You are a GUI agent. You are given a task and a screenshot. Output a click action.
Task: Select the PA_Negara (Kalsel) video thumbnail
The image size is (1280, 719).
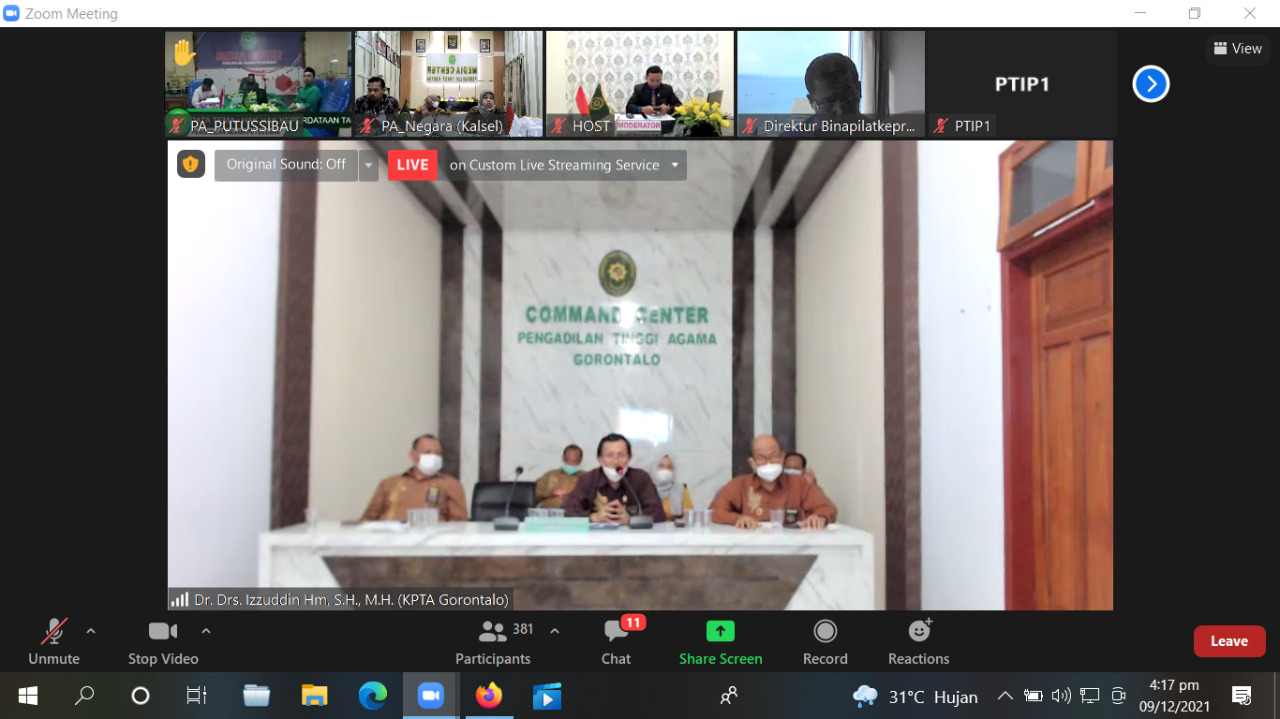click(x=449, y=83)
